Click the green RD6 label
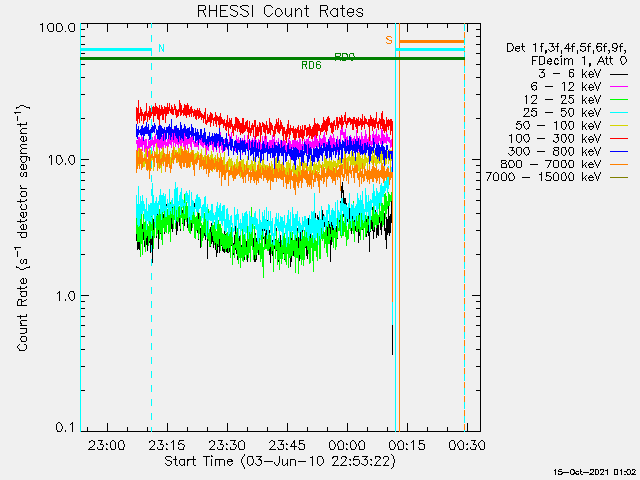This screenshot has width=640, height=480. coord(312,65)
